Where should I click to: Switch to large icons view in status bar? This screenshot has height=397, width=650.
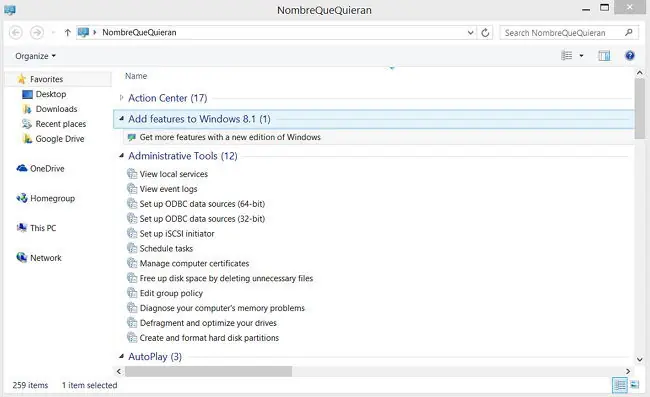pyautogui.click(x=635, y=385)
